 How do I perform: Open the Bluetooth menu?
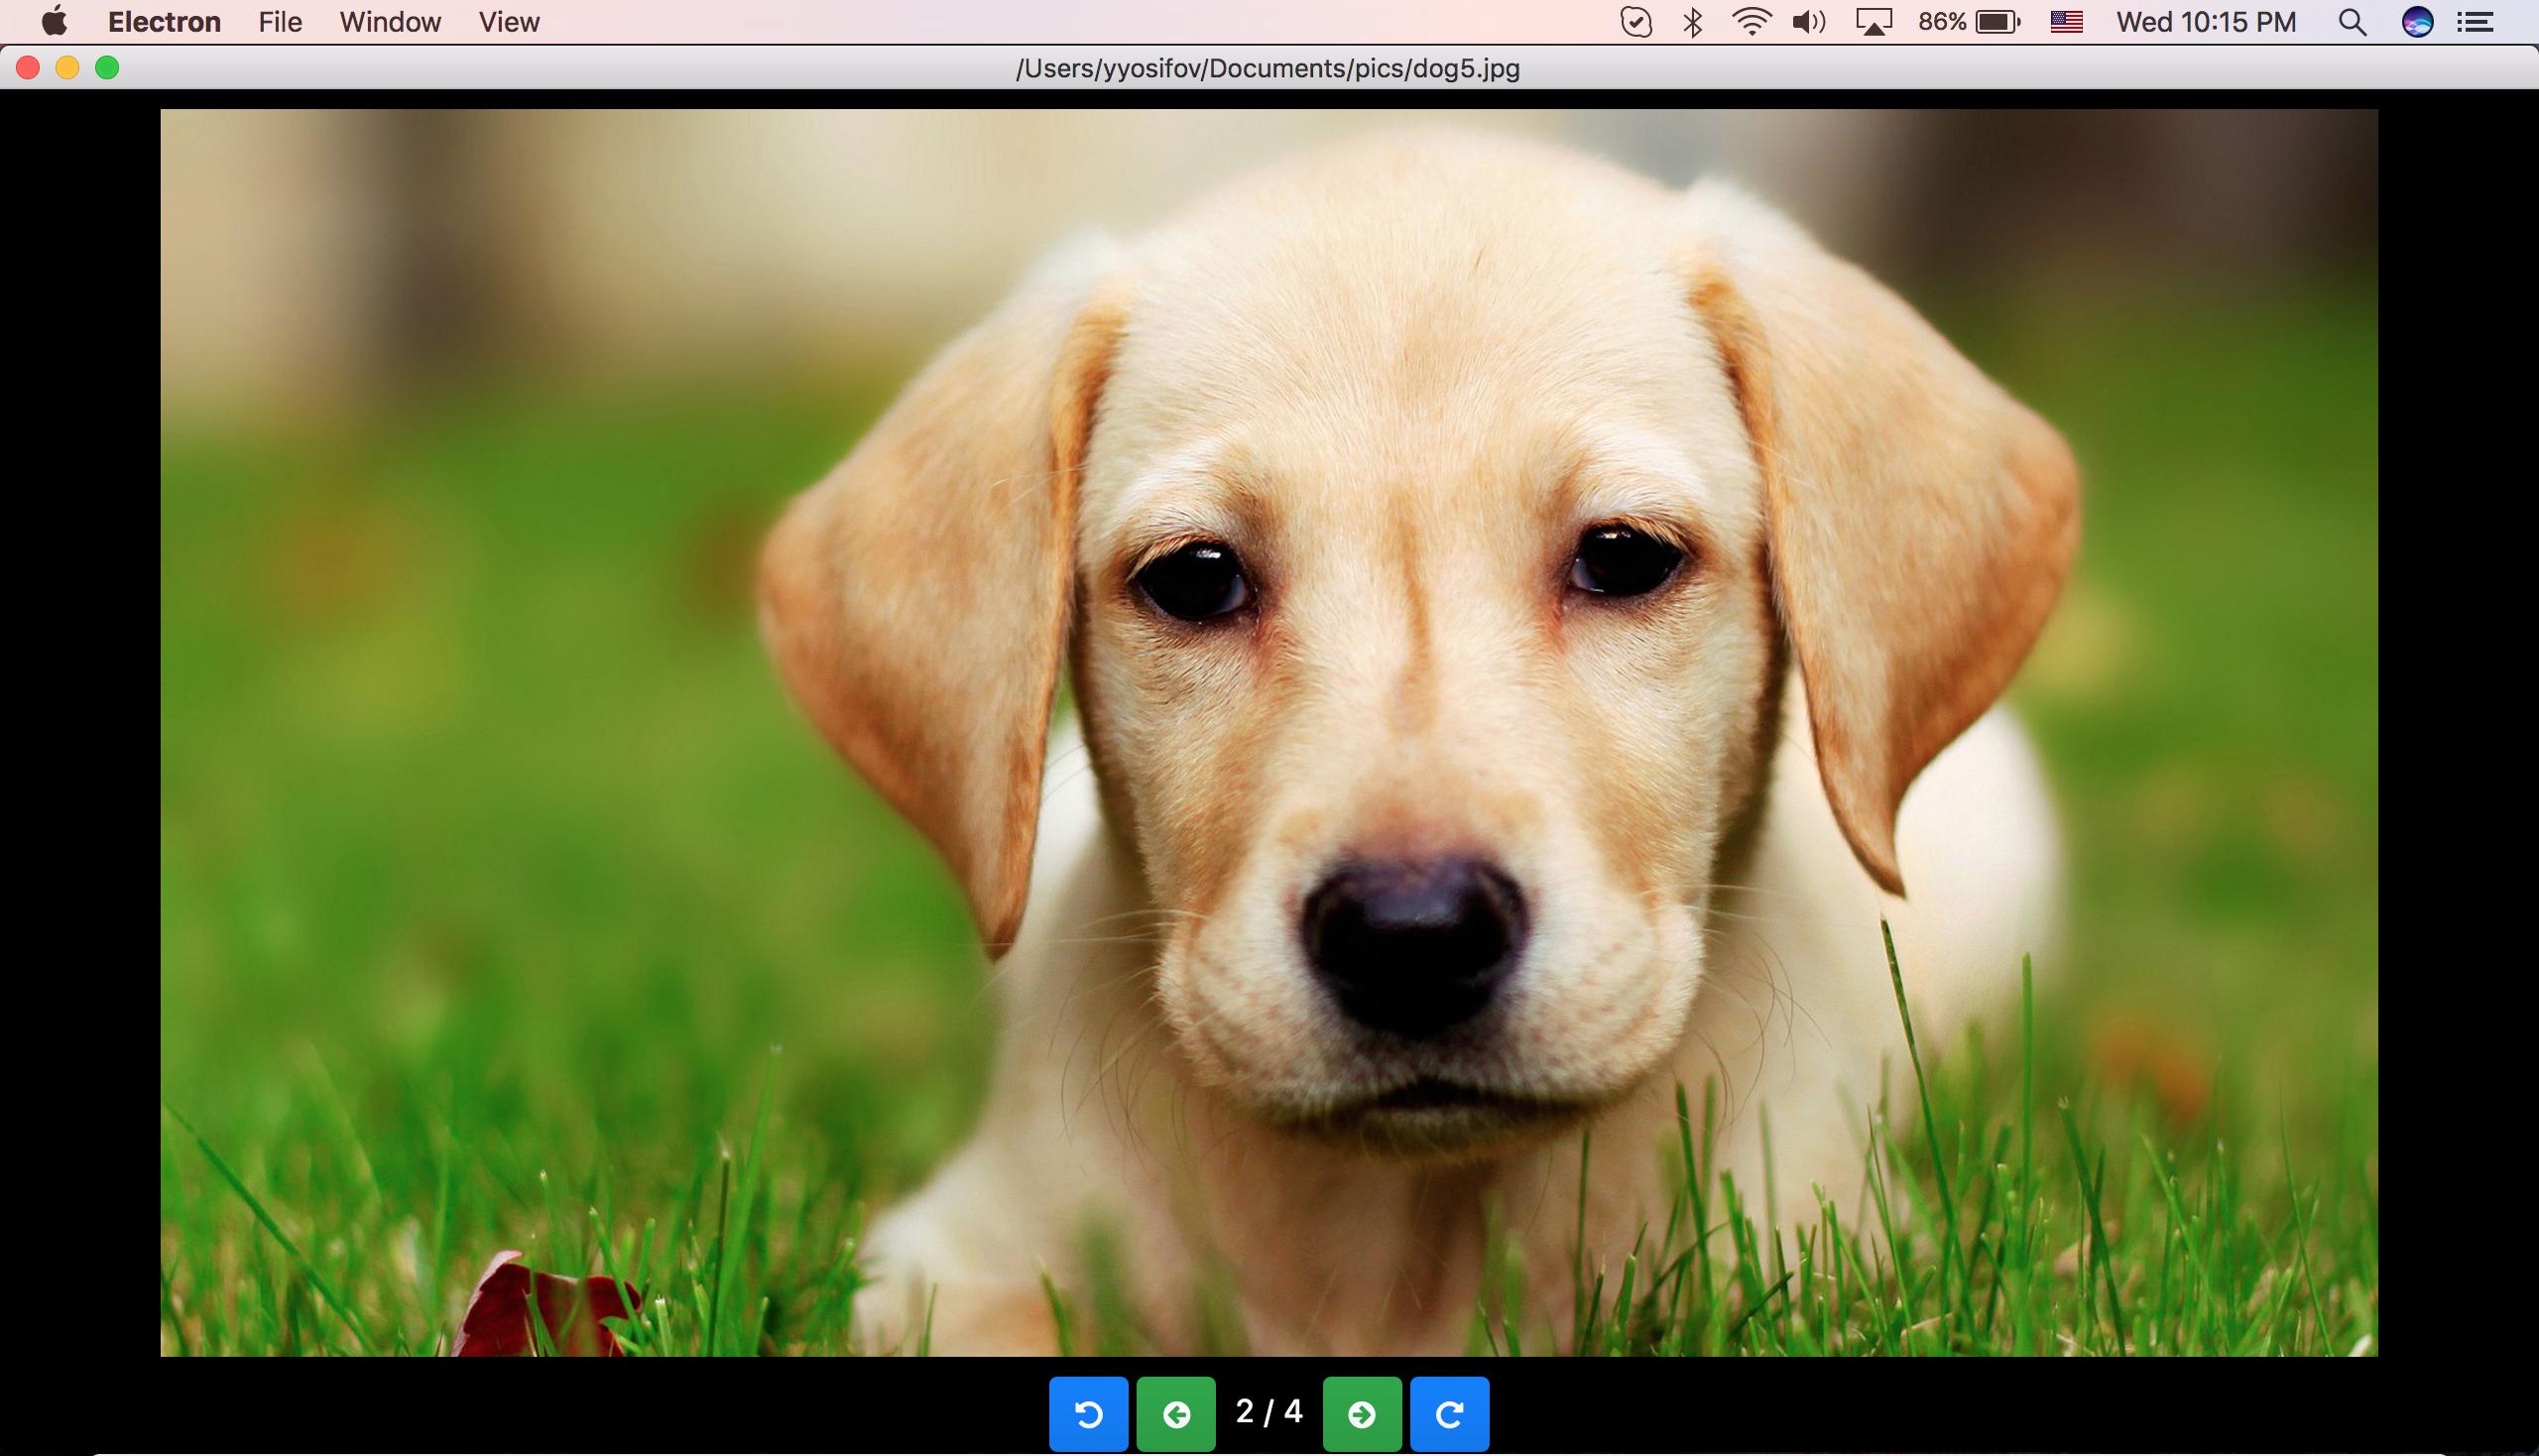coord(1692,21)
